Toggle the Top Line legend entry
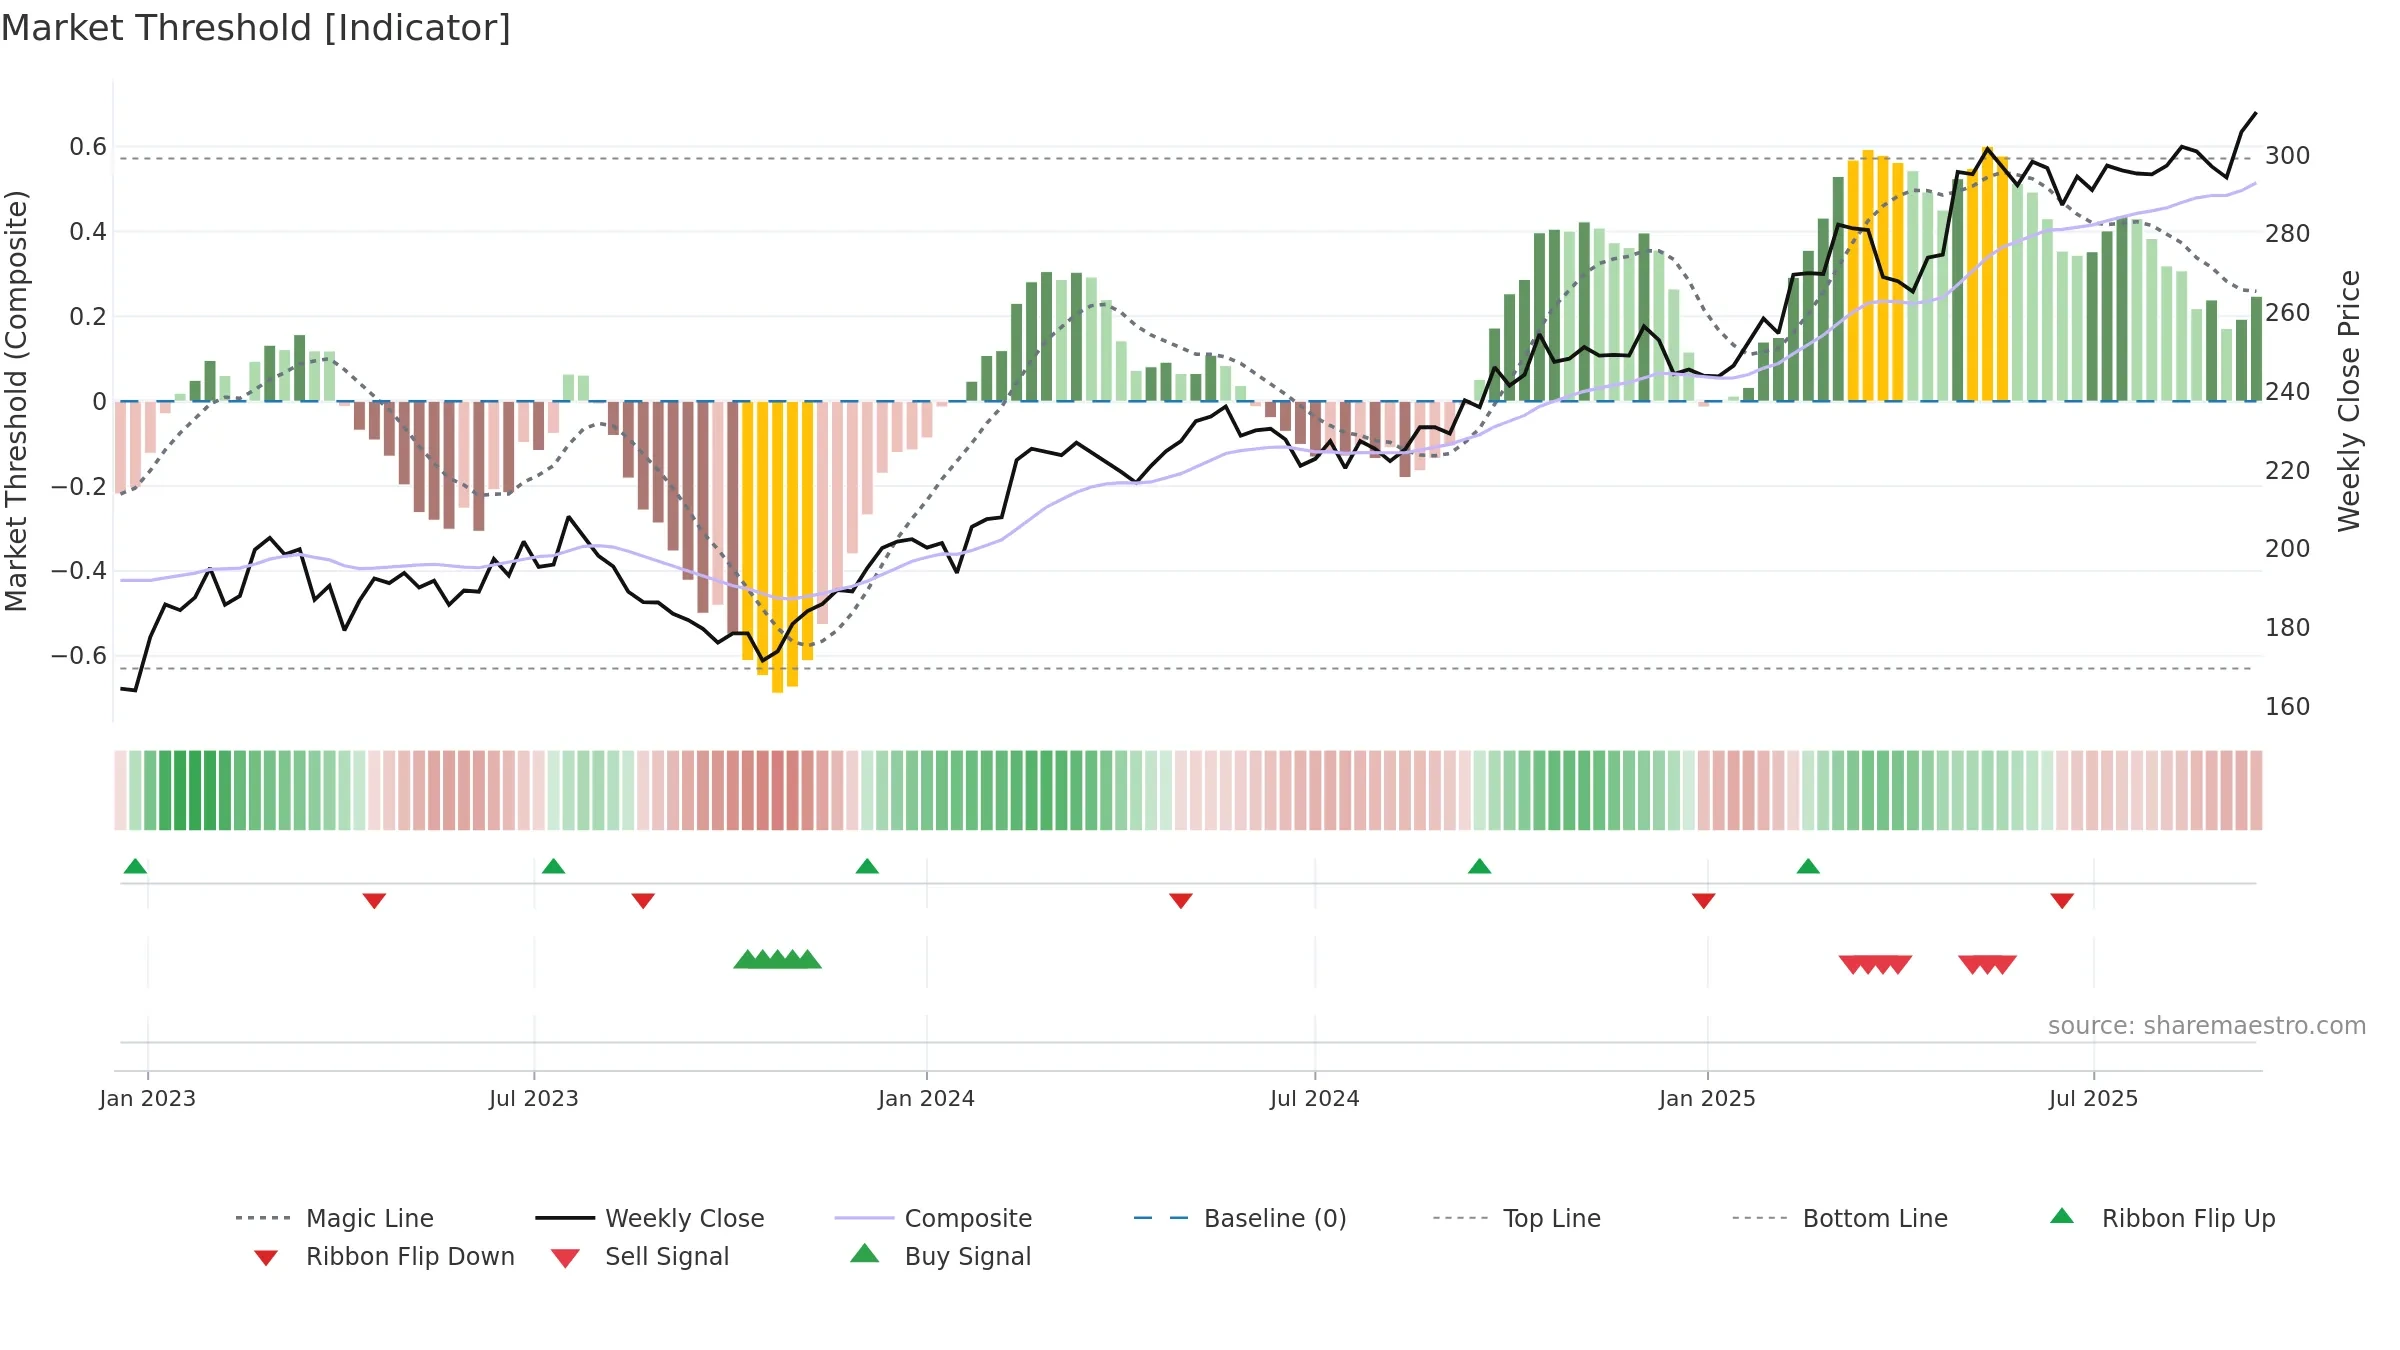 [x=1516, y=1218]
